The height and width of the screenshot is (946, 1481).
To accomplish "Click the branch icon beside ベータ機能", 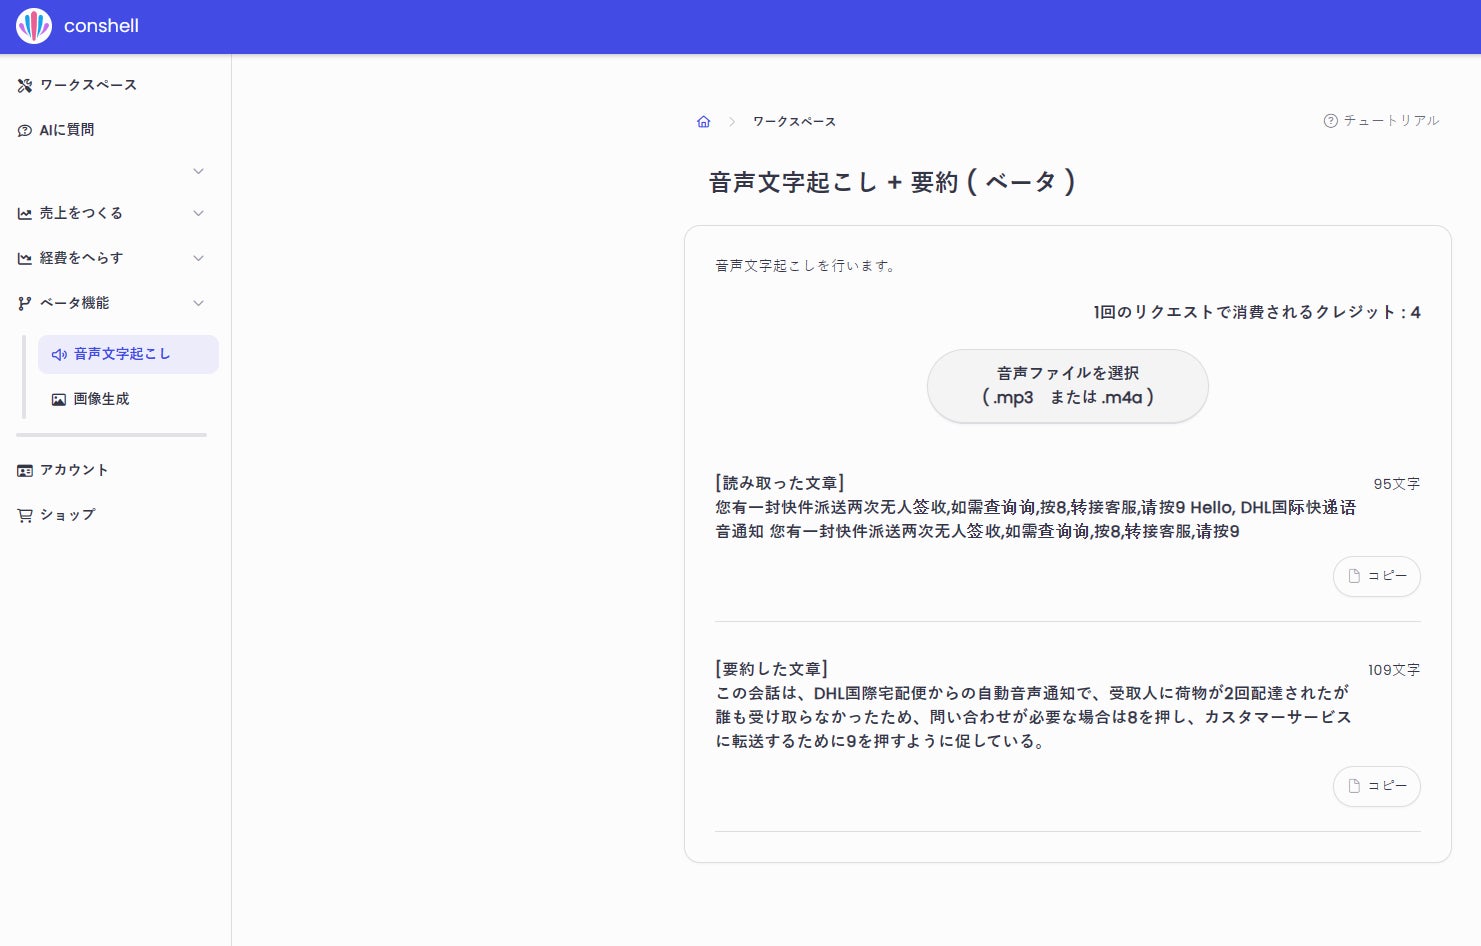I will pos(25,304).
